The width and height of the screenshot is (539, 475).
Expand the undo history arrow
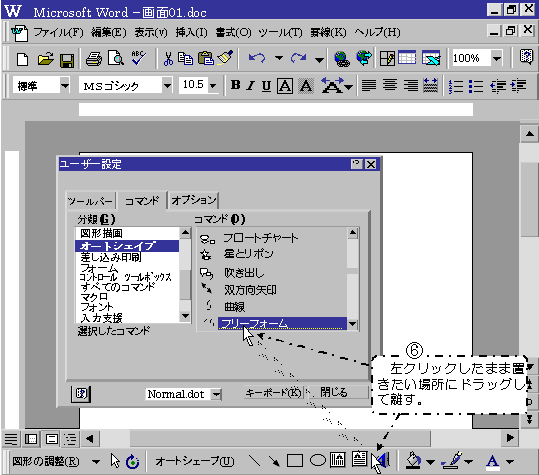(279, 58)
